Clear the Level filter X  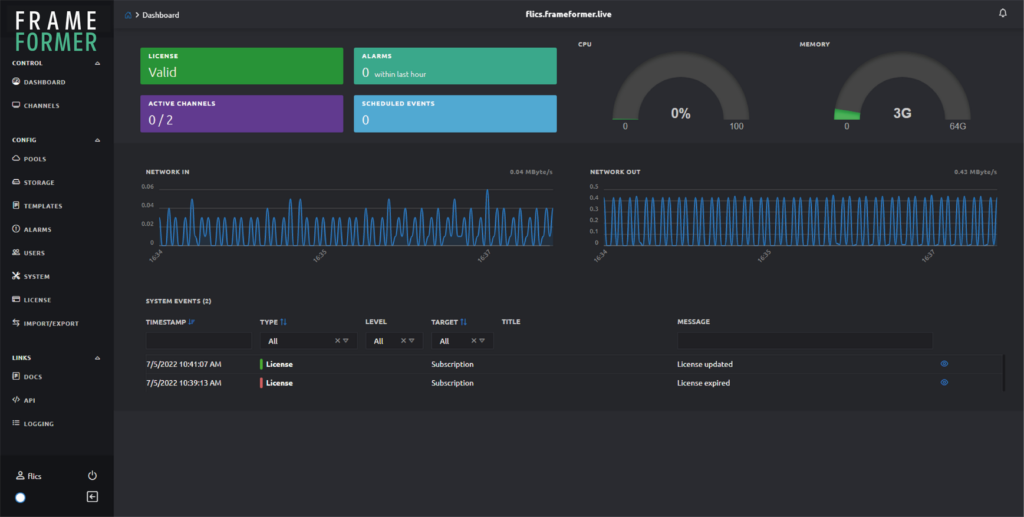pos(404,341)
